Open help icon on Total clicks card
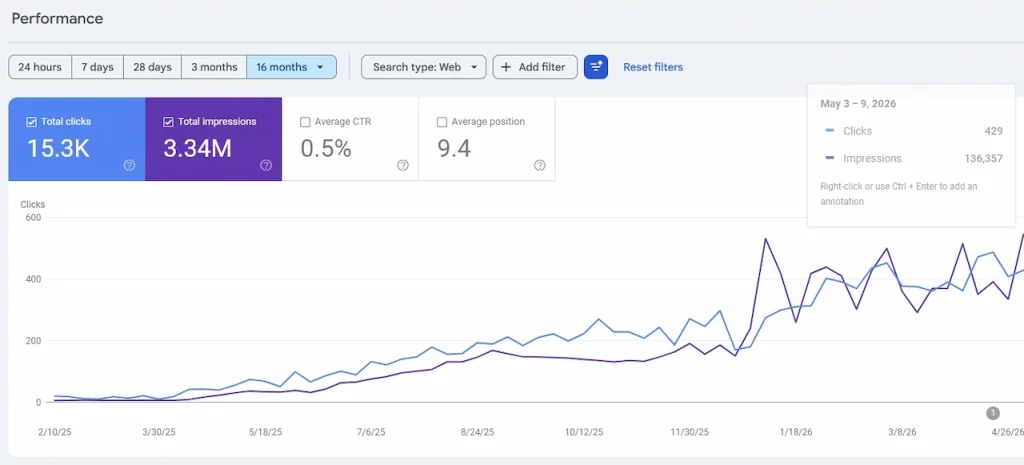 click(x=129, y=165)
